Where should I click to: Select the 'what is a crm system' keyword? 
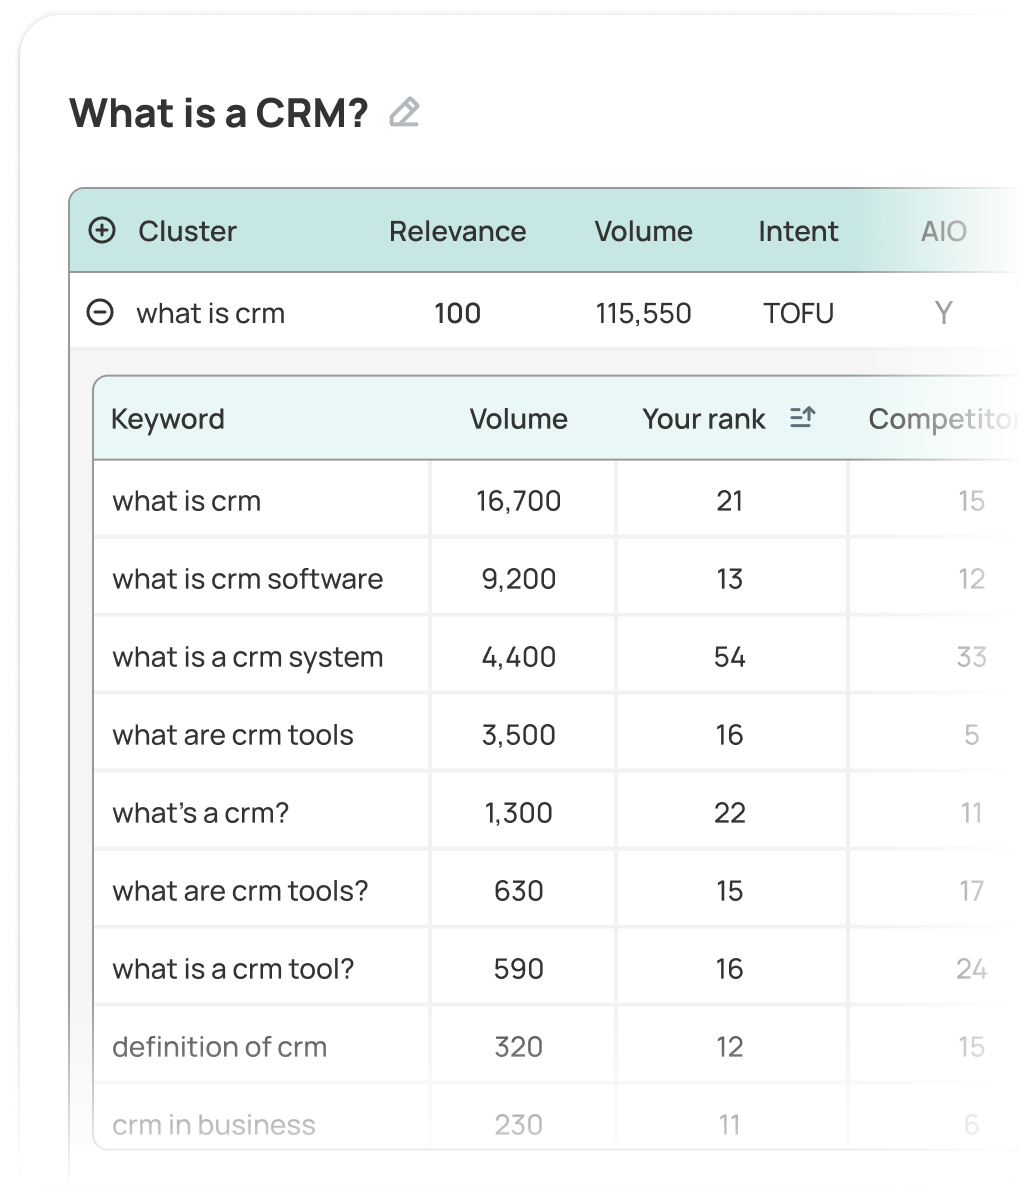[x=247, y=657]
